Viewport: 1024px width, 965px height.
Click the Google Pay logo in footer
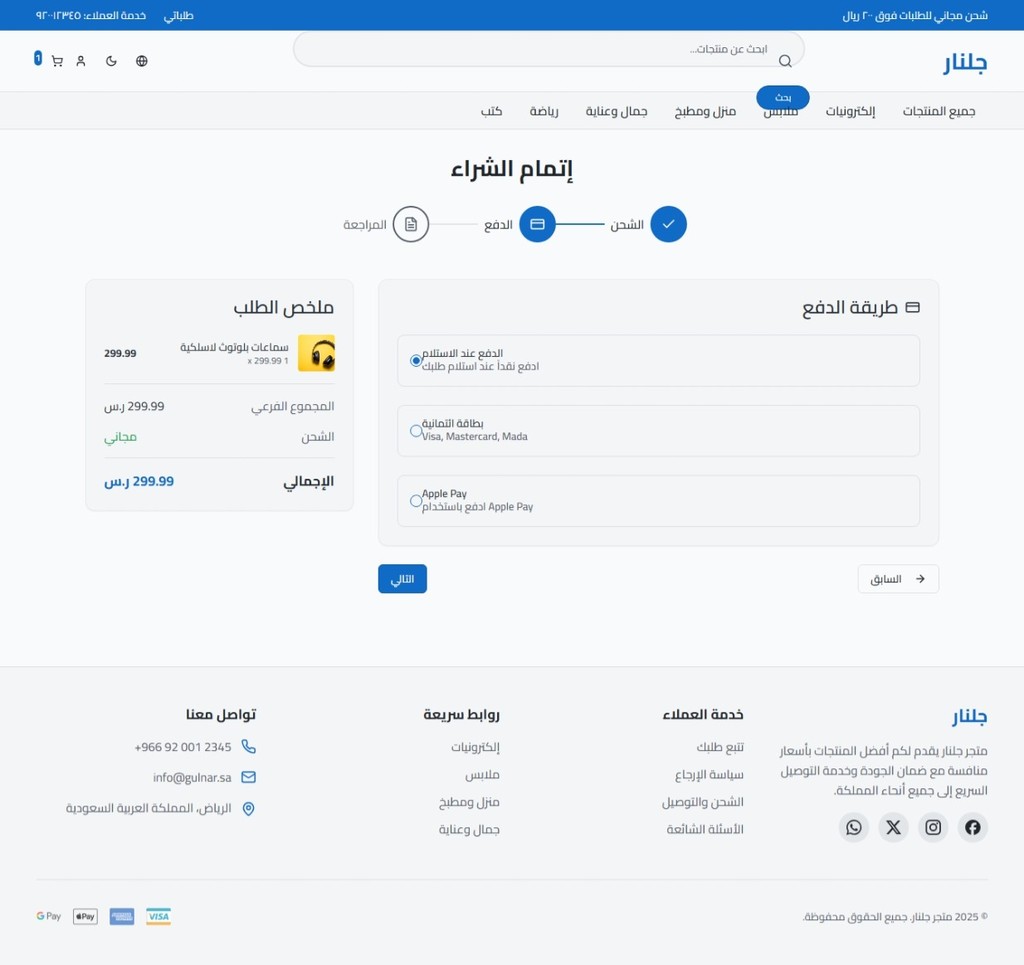[x=48, y=916]
